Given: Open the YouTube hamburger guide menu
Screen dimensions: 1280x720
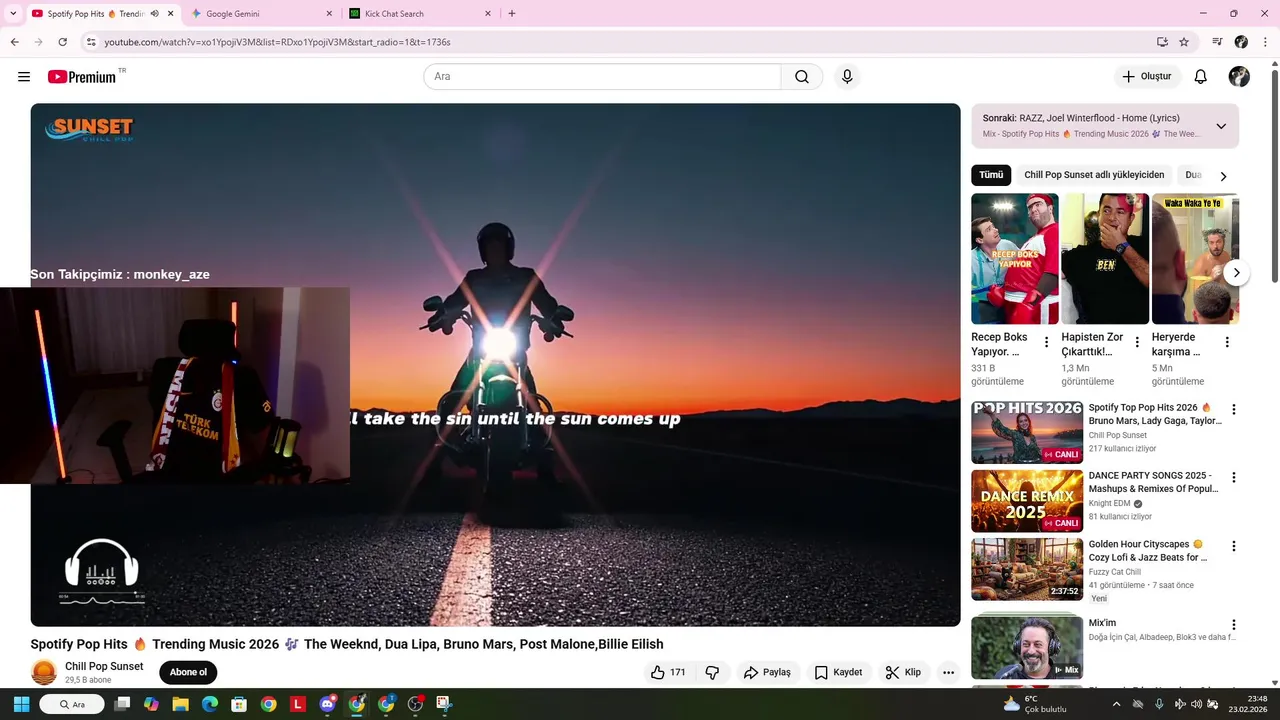Looking at the screenshot, I should coord(24,77).
